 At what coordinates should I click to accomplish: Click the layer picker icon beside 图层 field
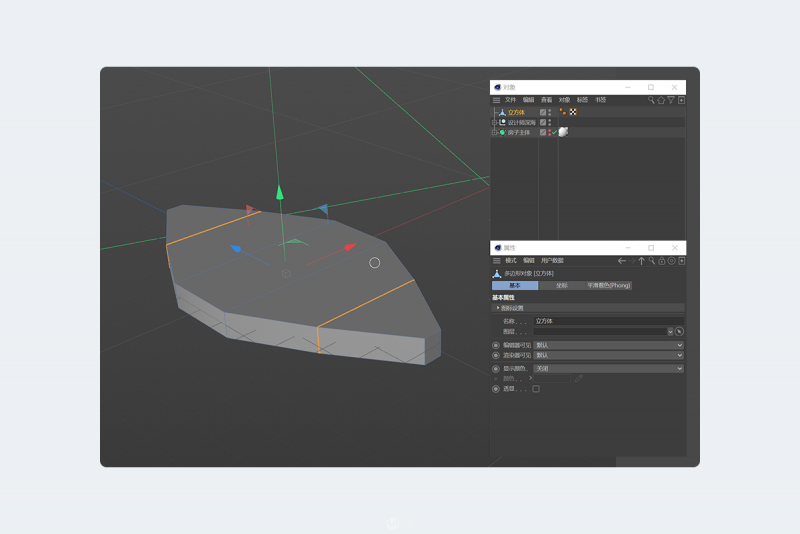tap(679, 331)
